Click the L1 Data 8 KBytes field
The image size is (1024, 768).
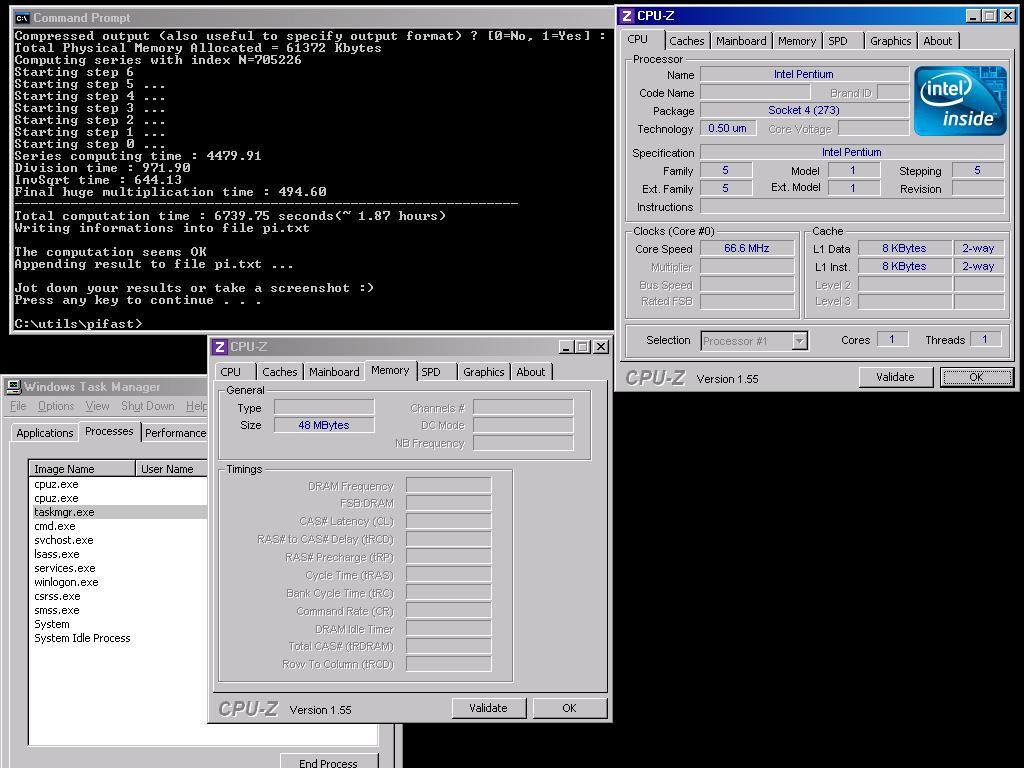pyautogui.click(x=904, y=248)
